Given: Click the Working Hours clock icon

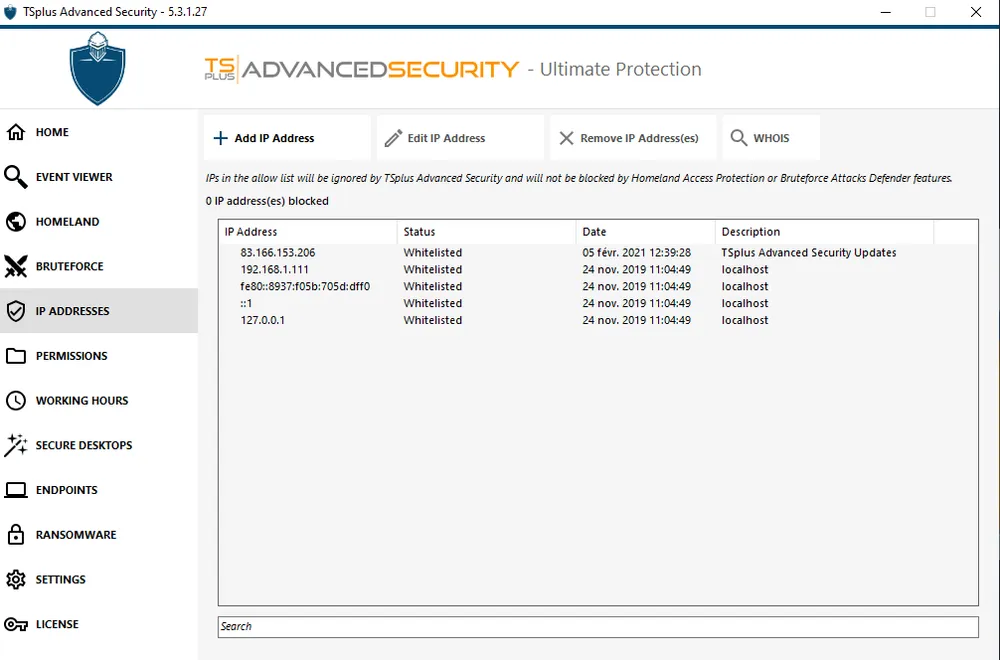Looking at the screenshot, I should (16, 400).
